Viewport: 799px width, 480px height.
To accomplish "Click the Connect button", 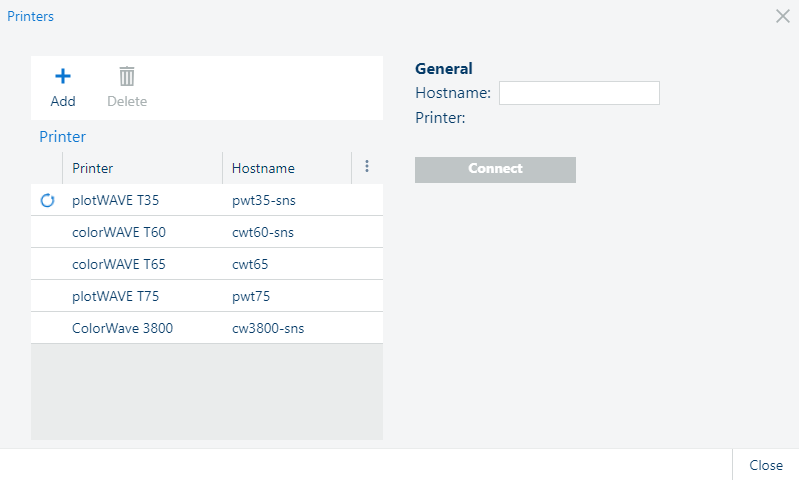I will pos(495,170).
